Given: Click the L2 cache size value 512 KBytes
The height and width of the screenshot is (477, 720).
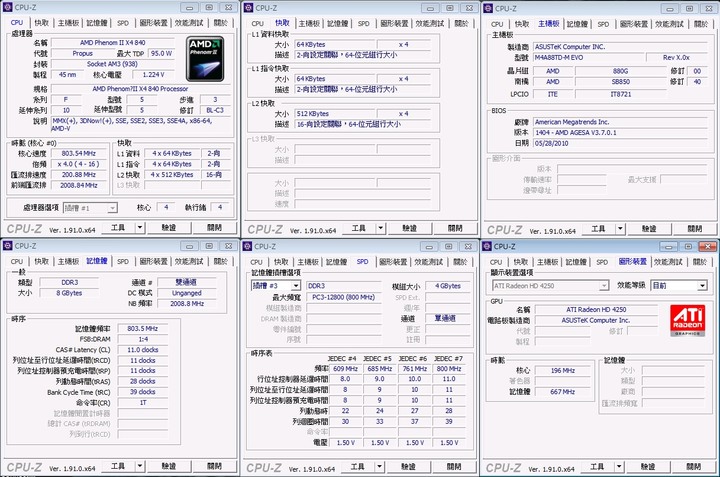Looking at the screenshot, I should (334, 113).
